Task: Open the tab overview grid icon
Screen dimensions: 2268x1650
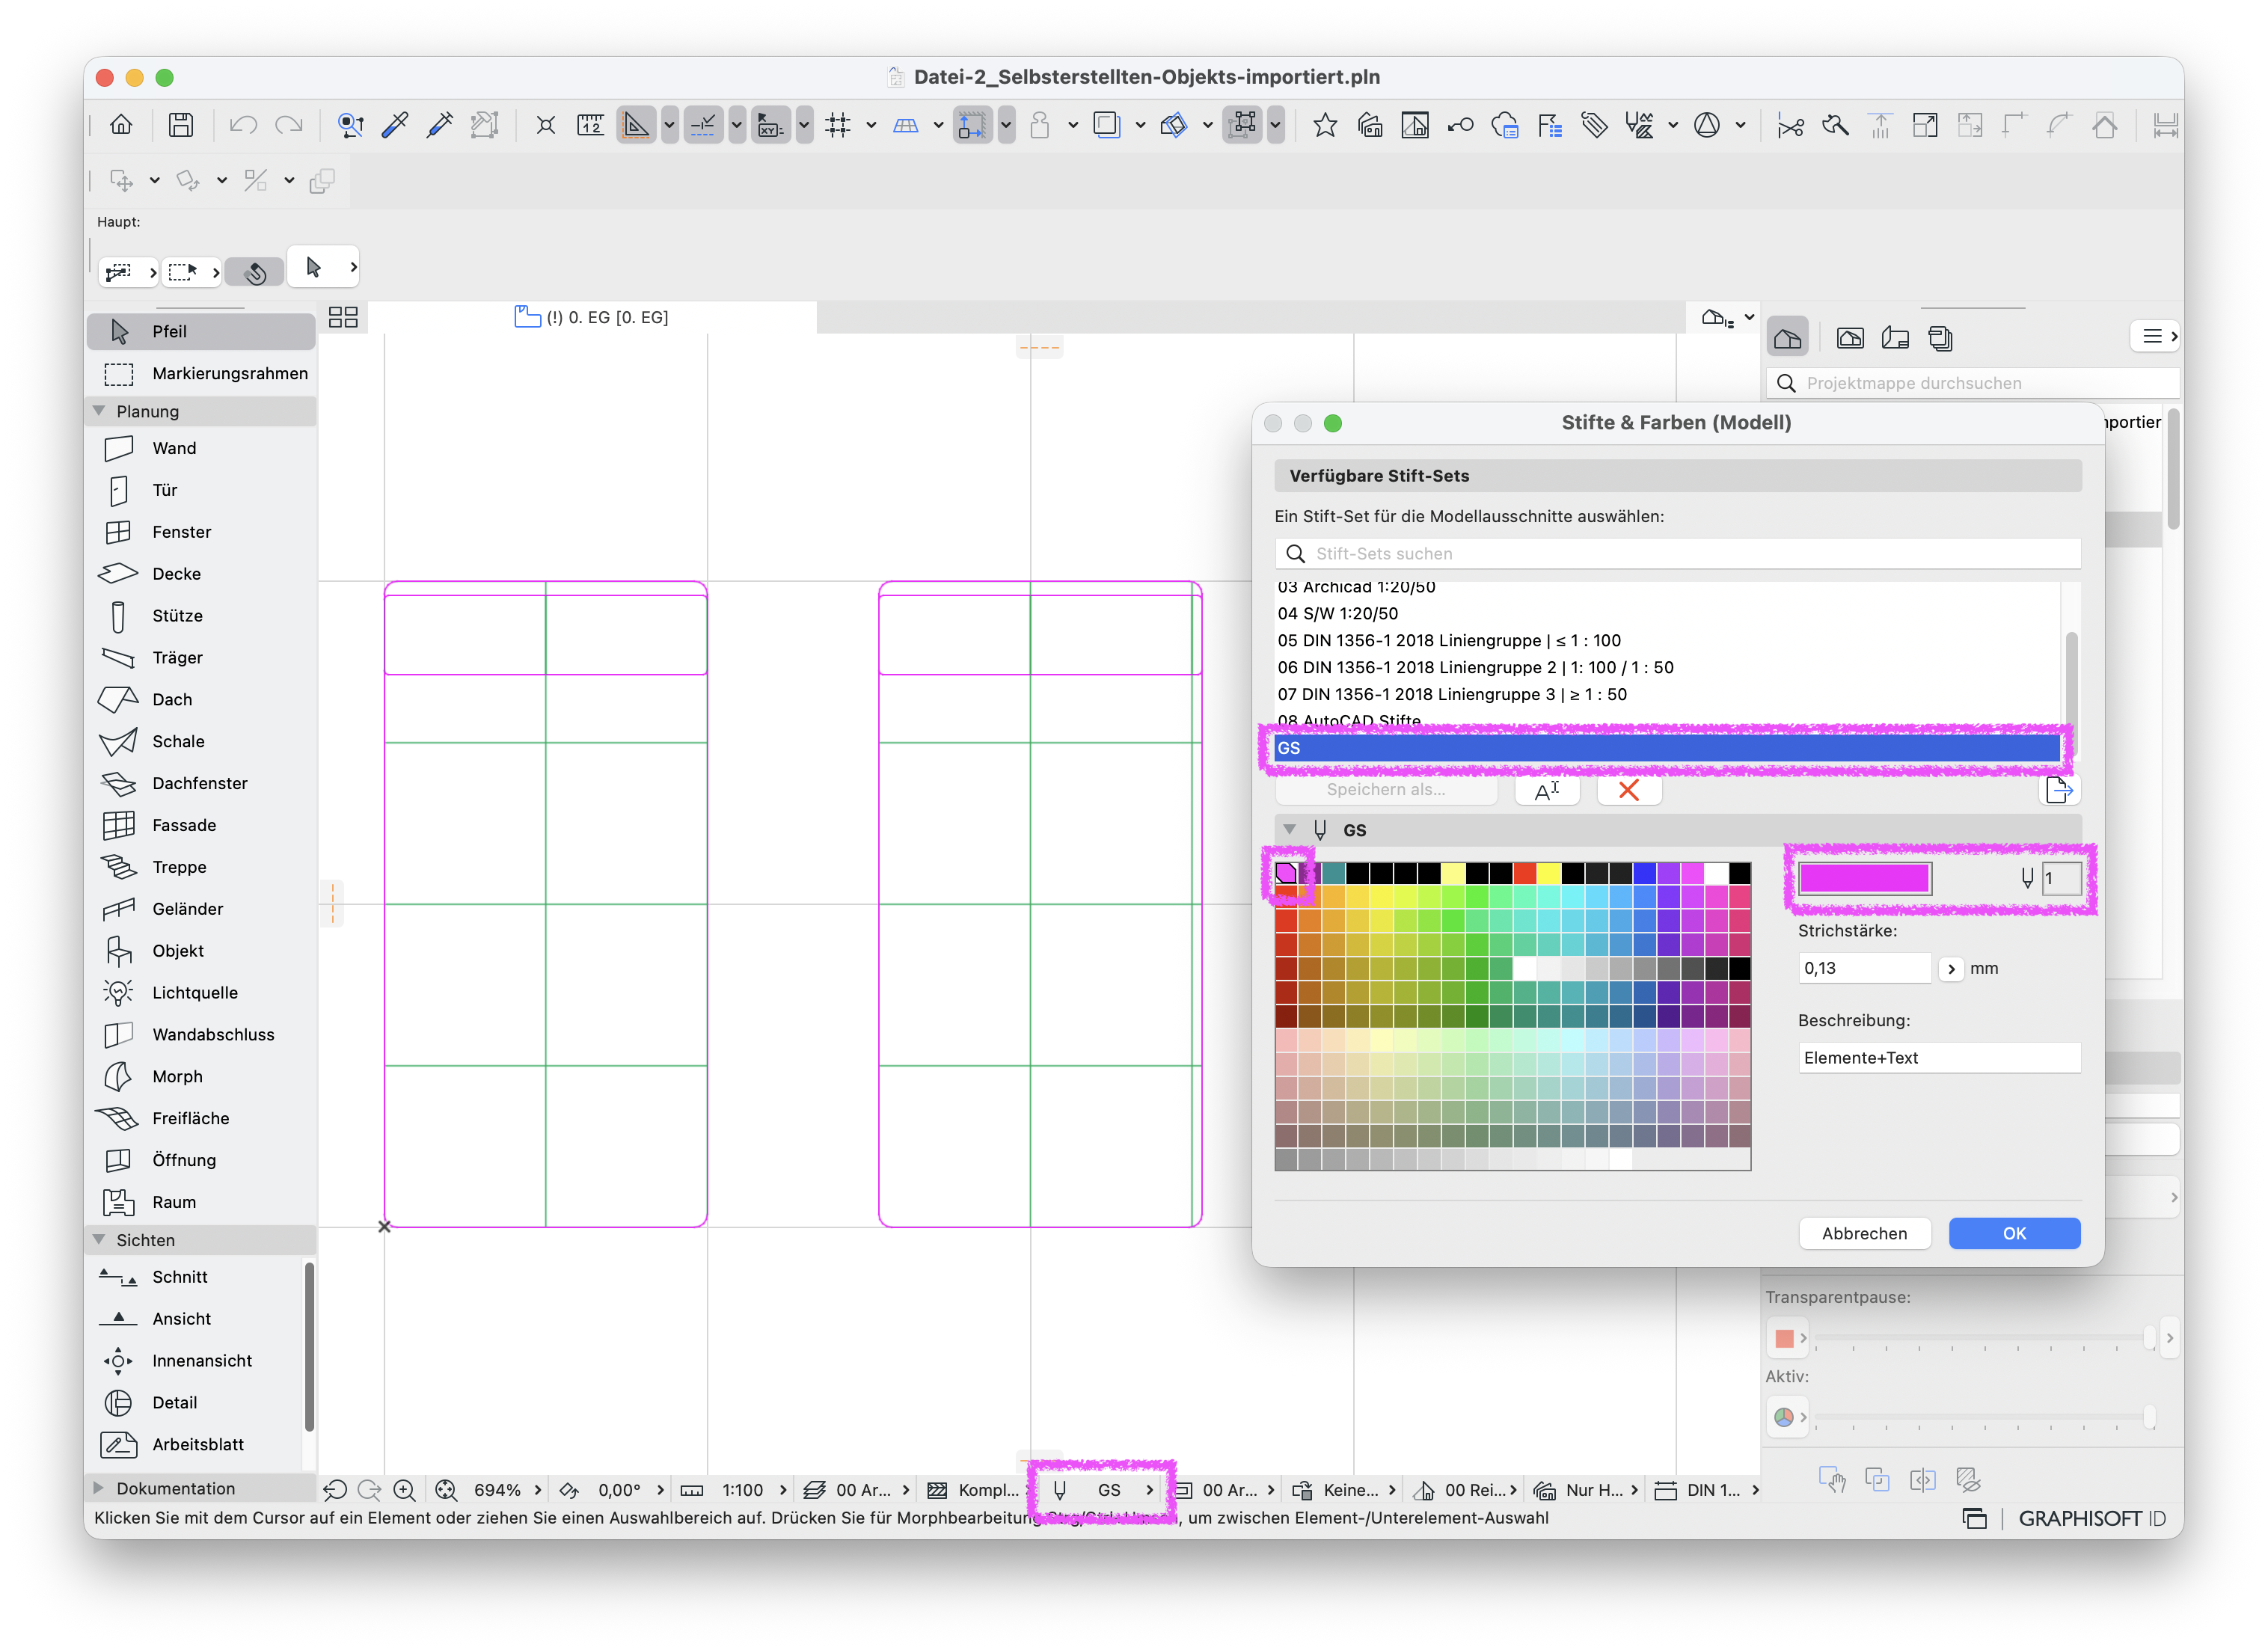Action: [x=343, y=317]
